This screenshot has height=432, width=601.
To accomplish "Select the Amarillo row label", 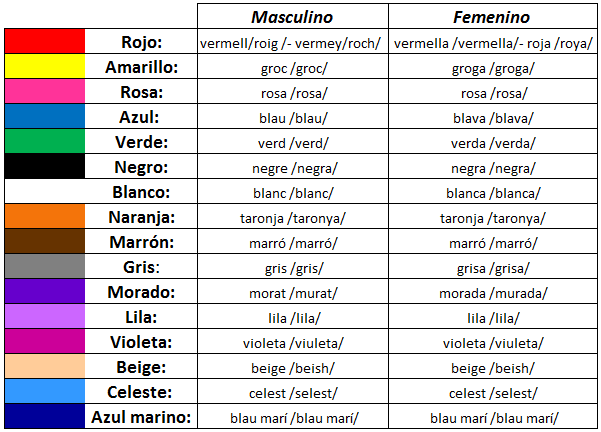I will tap(141, 67).
